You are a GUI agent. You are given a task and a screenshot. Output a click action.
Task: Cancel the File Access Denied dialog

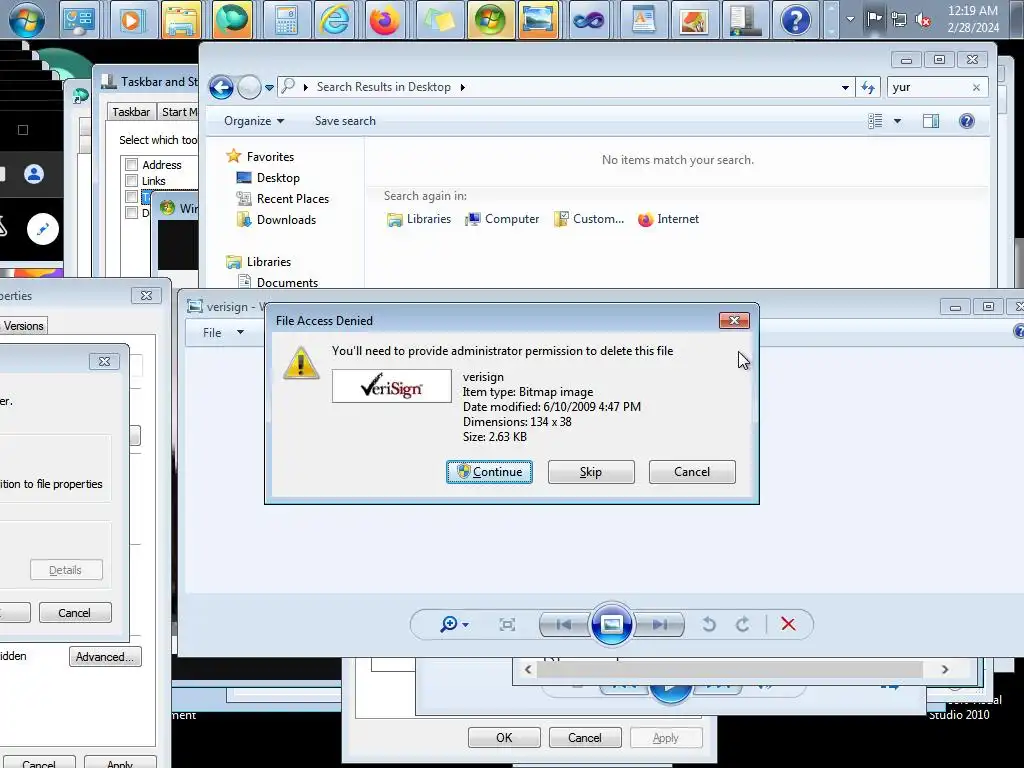[x=692, y=472]
